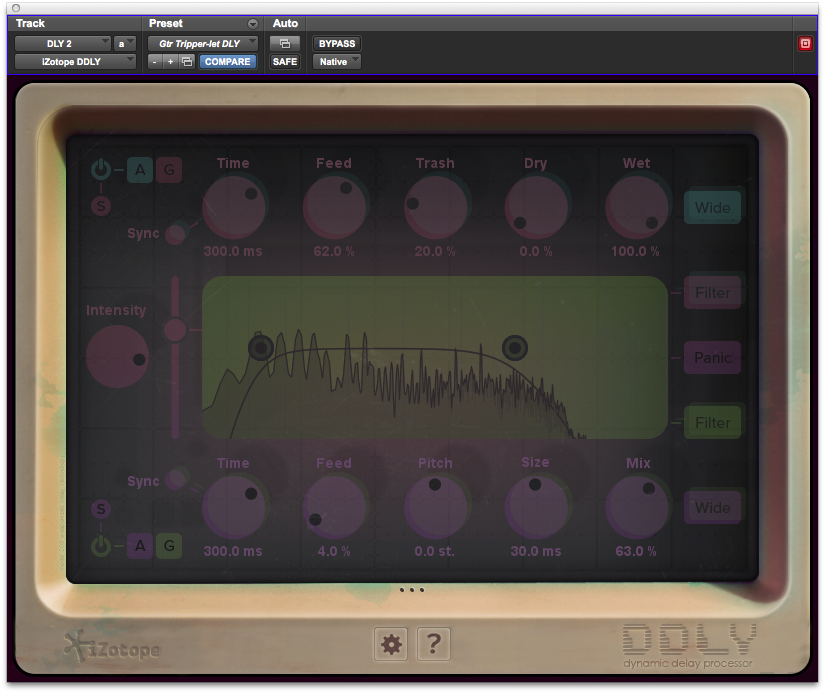Open plugin settings with the gear icon
Screen dimensions: 825x693
click(x=391, y=644)
